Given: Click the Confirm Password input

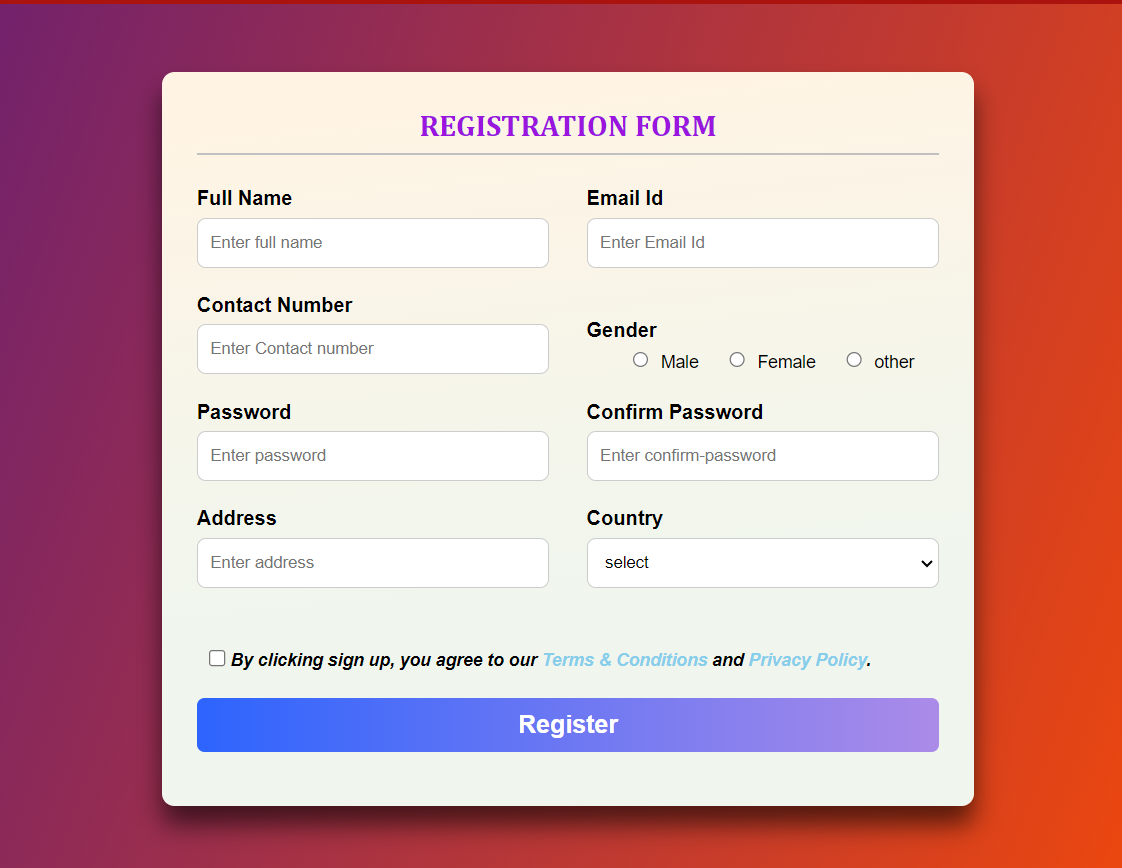Looking at the screenshot, I should pyautogui.click(x=762, y=456).
